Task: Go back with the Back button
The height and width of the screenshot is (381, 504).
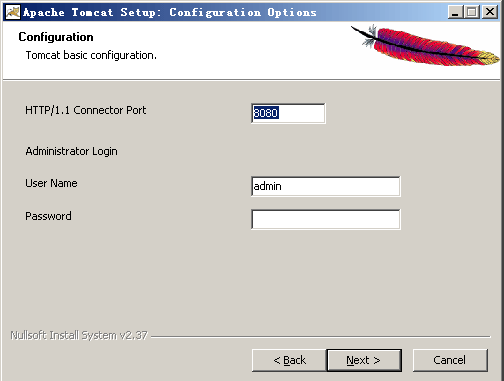Action: pos(289,360)
